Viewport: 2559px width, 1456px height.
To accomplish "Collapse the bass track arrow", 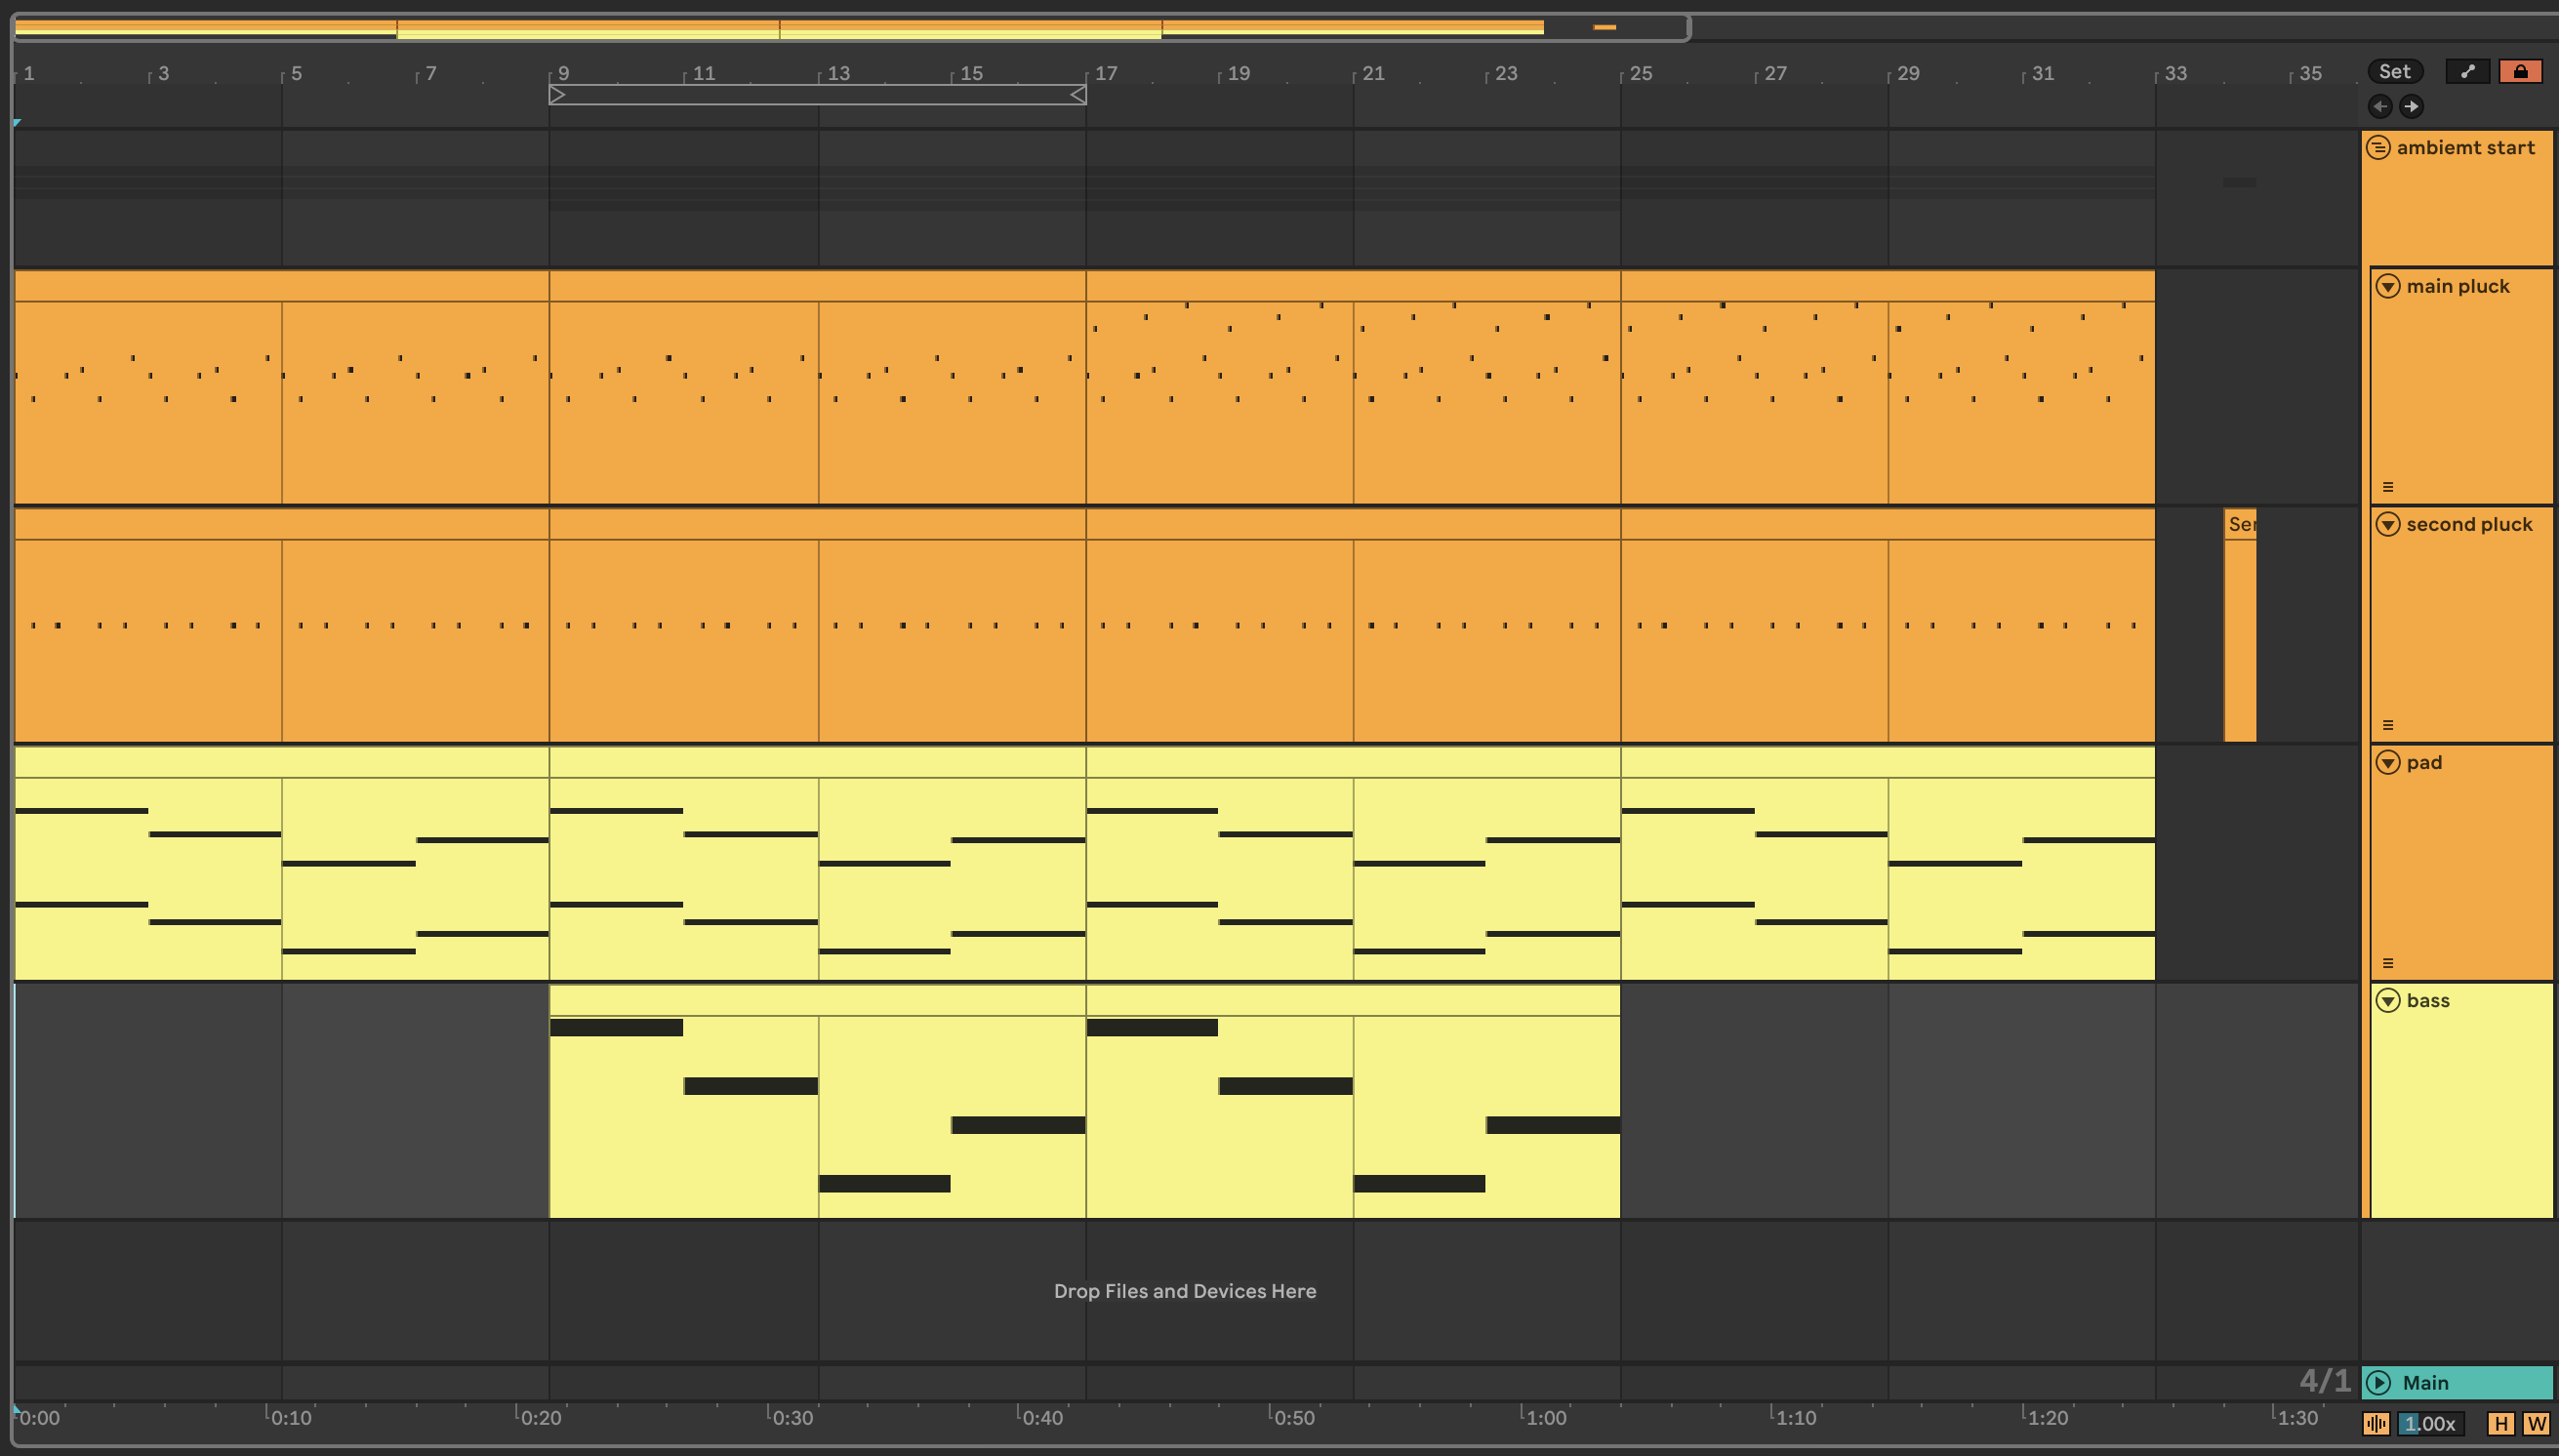I will click(x=2388, y=1001).
